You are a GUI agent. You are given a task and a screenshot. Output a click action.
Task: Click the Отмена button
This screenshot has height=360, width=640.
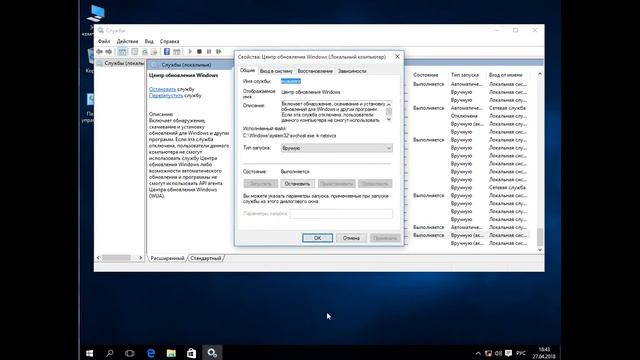(x=351, y=238)
